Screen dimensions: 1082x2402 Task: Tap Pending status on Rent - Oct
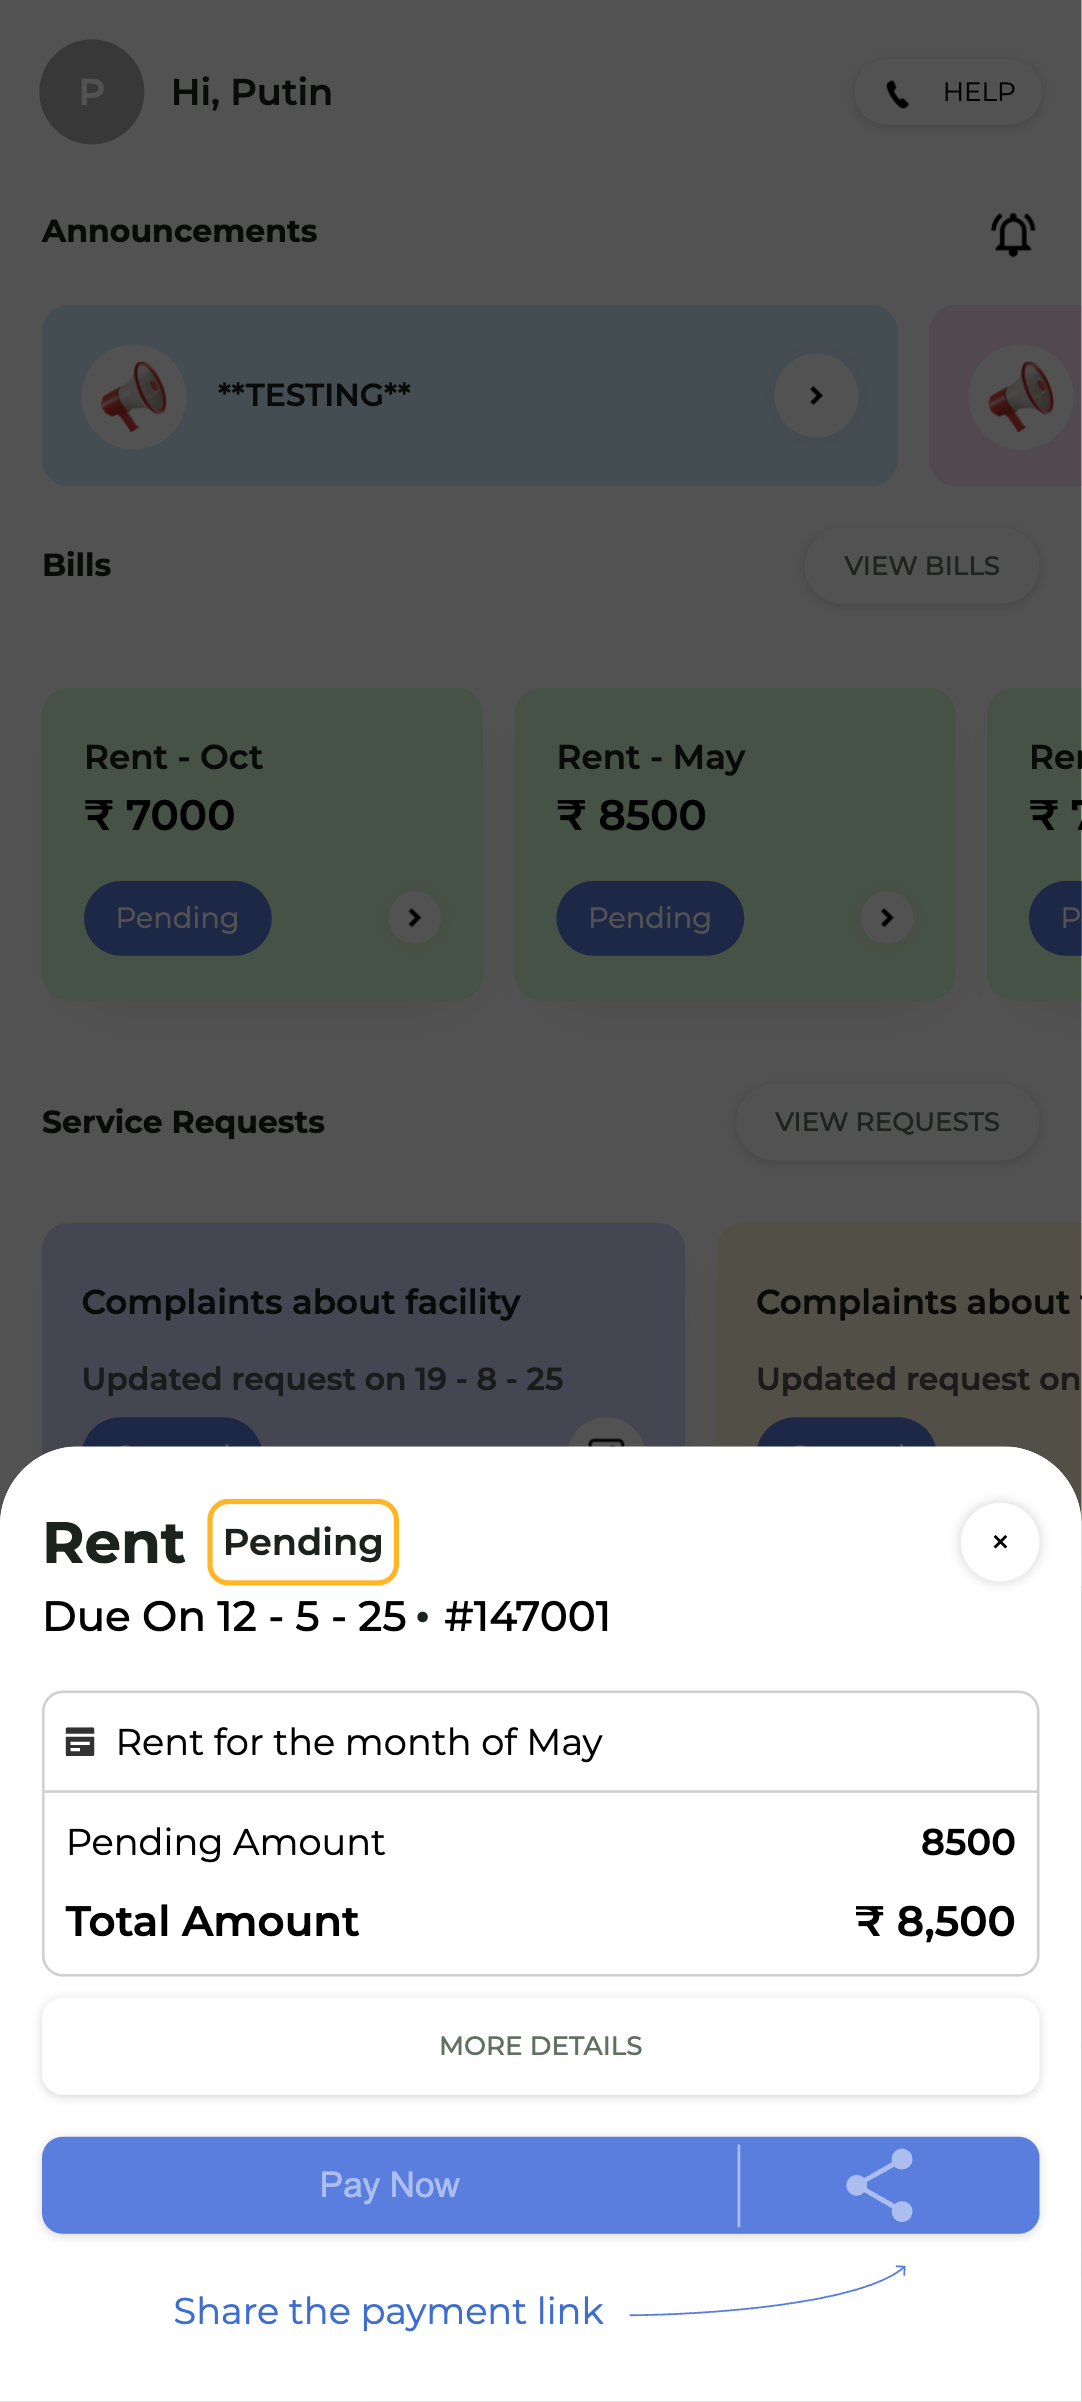pyautogui.click(x=177, y=918)
